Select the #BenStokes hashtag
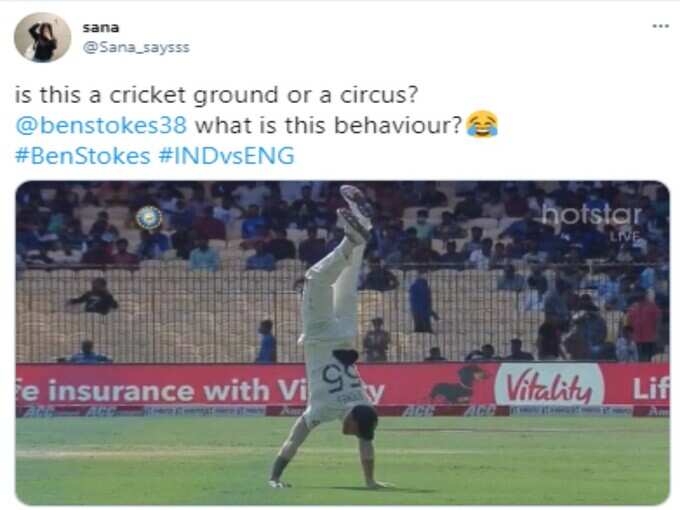 click(82, 156)
